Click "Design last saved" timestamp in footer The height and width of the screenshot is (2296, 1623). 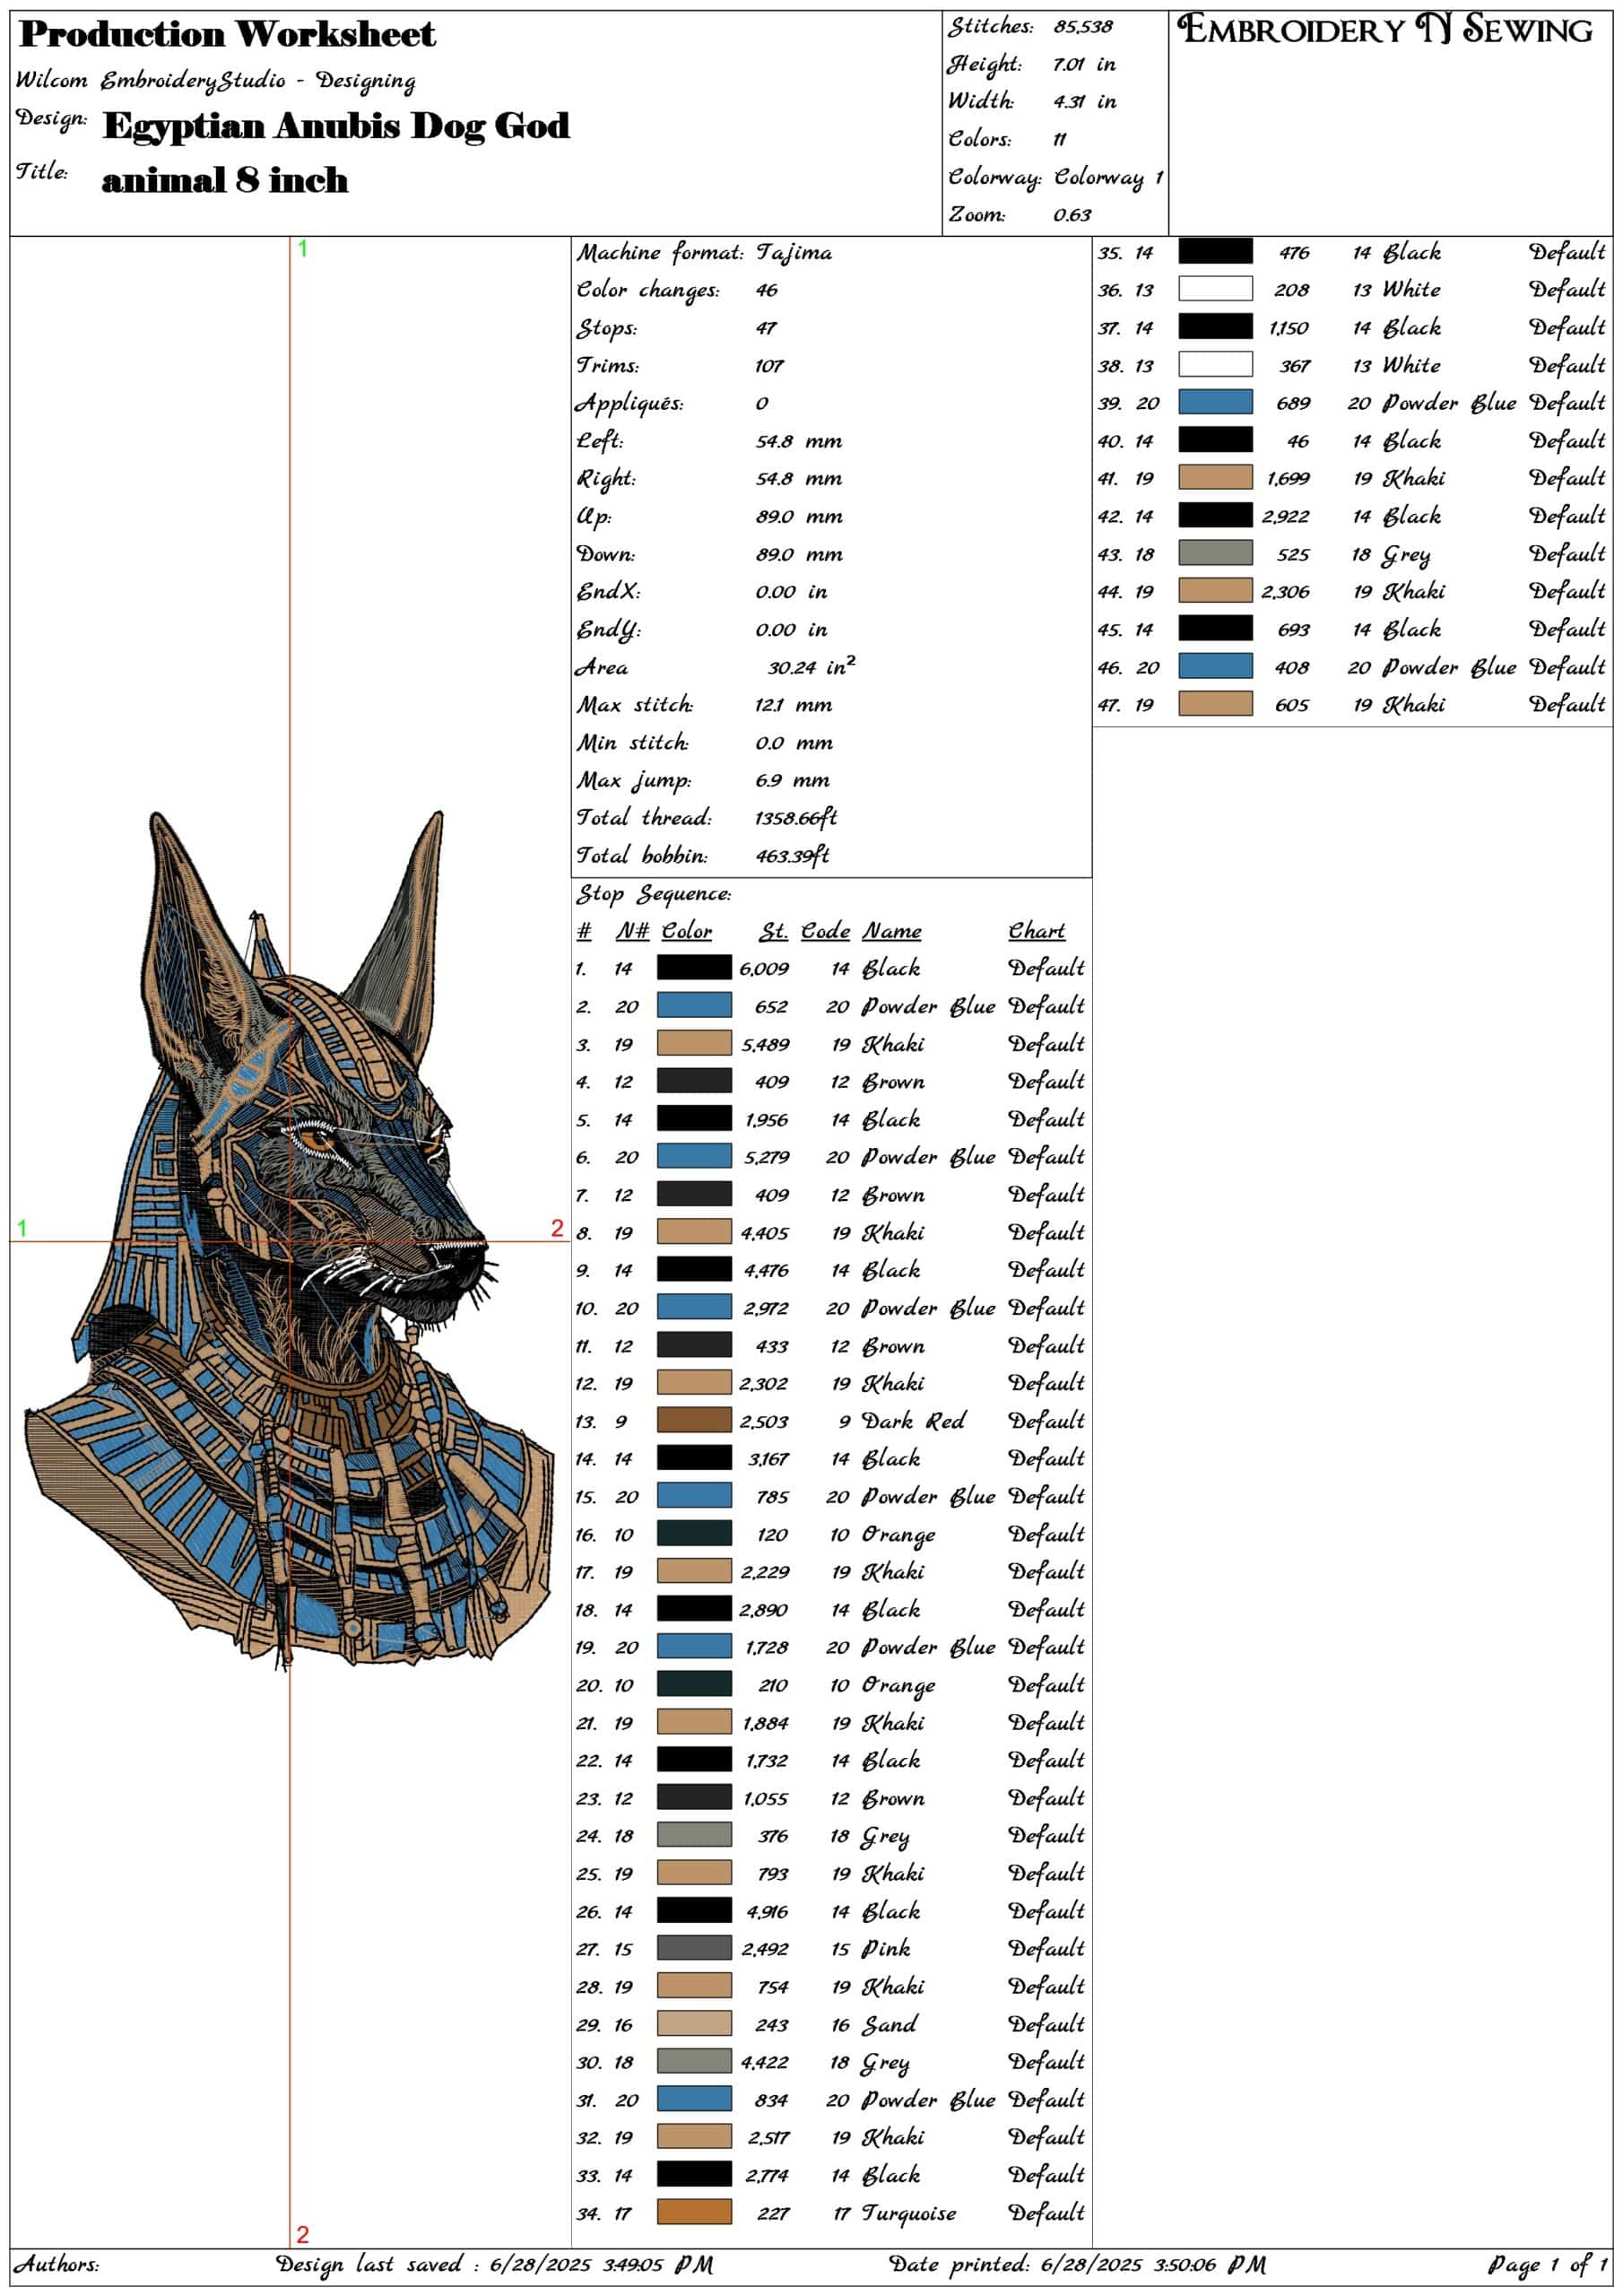495,2264
